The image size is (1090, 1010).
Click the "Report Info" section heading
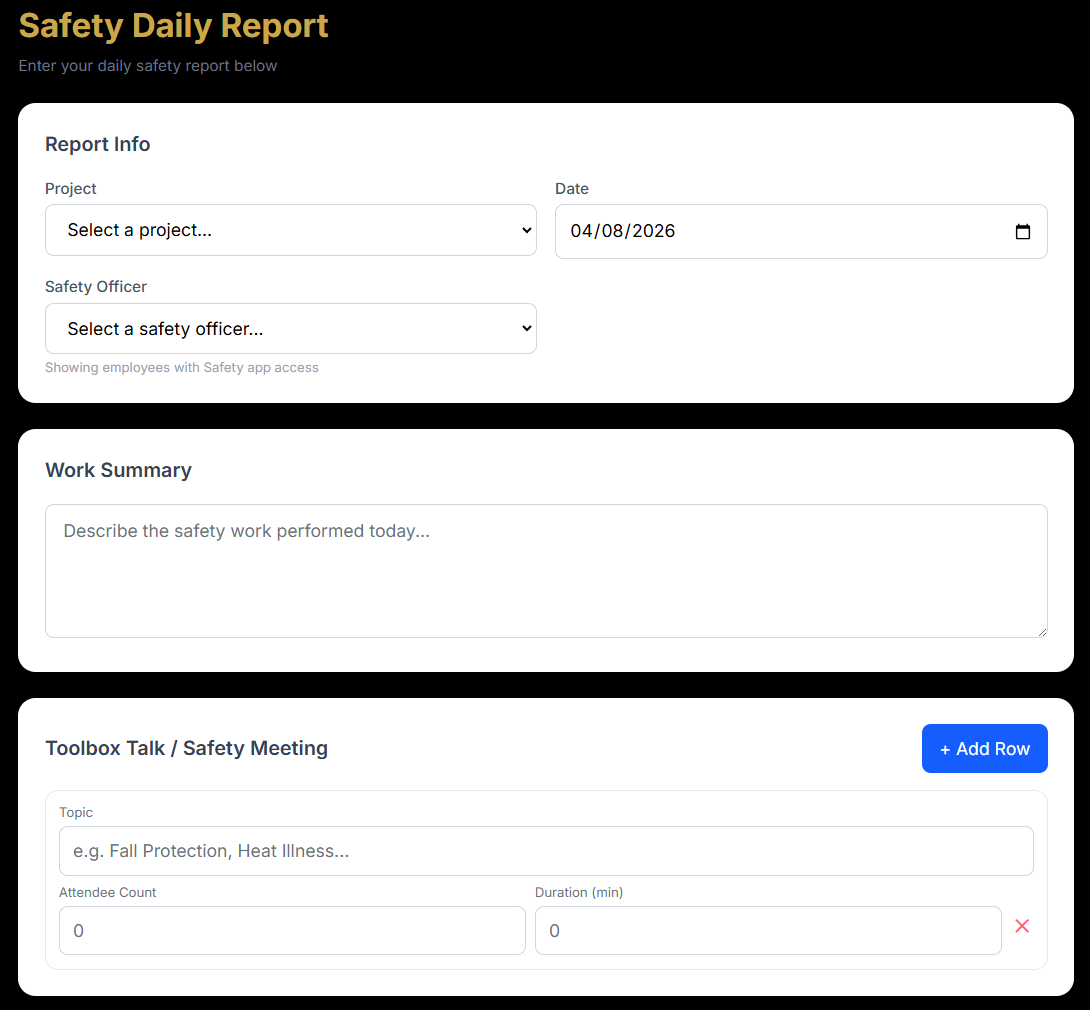[97, 144]
